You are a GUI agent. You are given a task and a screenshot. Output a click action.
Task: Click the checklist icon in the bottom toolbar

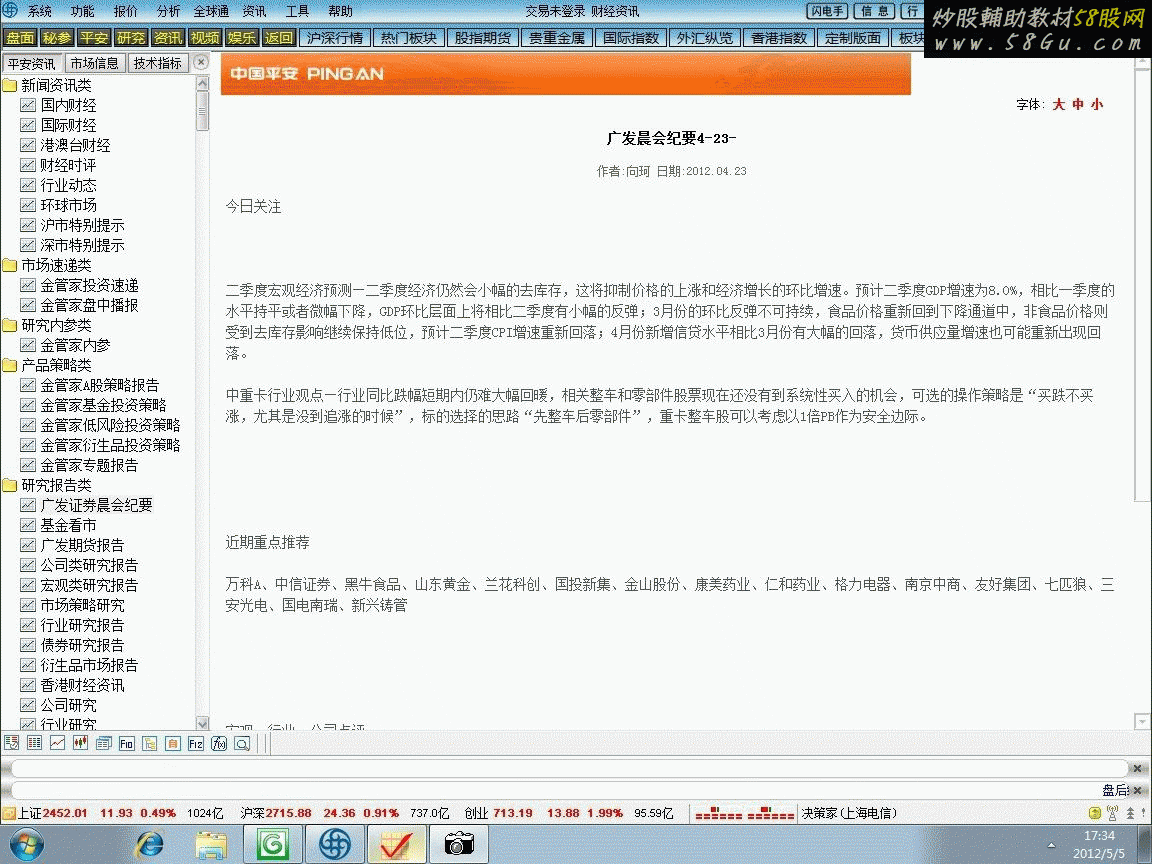(x=11, y=744)
